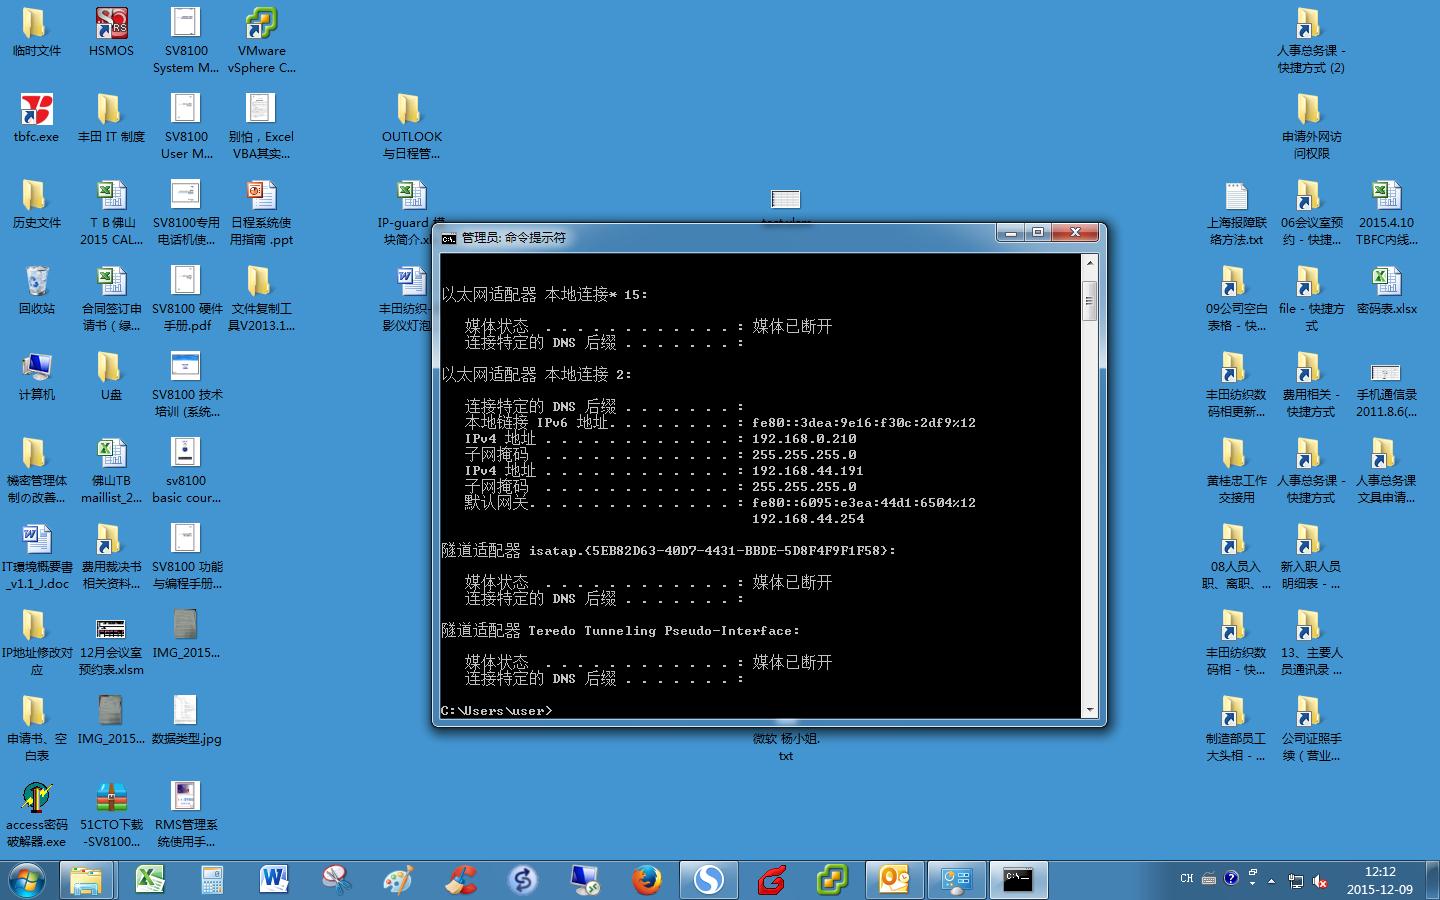Select the 人事总务课 - 快捷方式 (2) shortcut

pyautogui.click(x=1311, y=40)
